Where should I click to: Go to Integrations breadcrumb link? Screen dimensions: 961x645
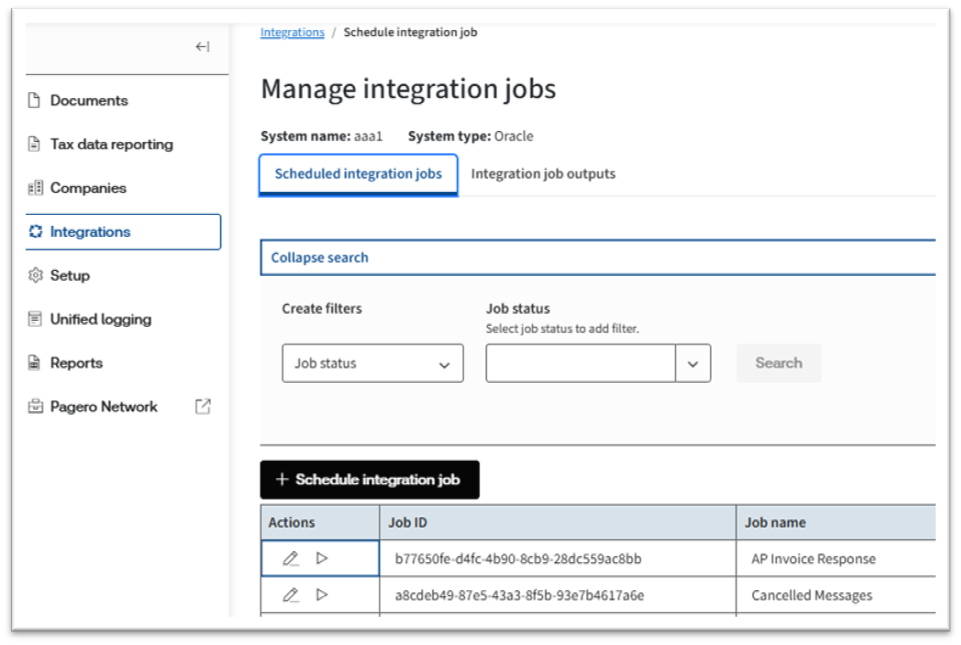point(292,32)
